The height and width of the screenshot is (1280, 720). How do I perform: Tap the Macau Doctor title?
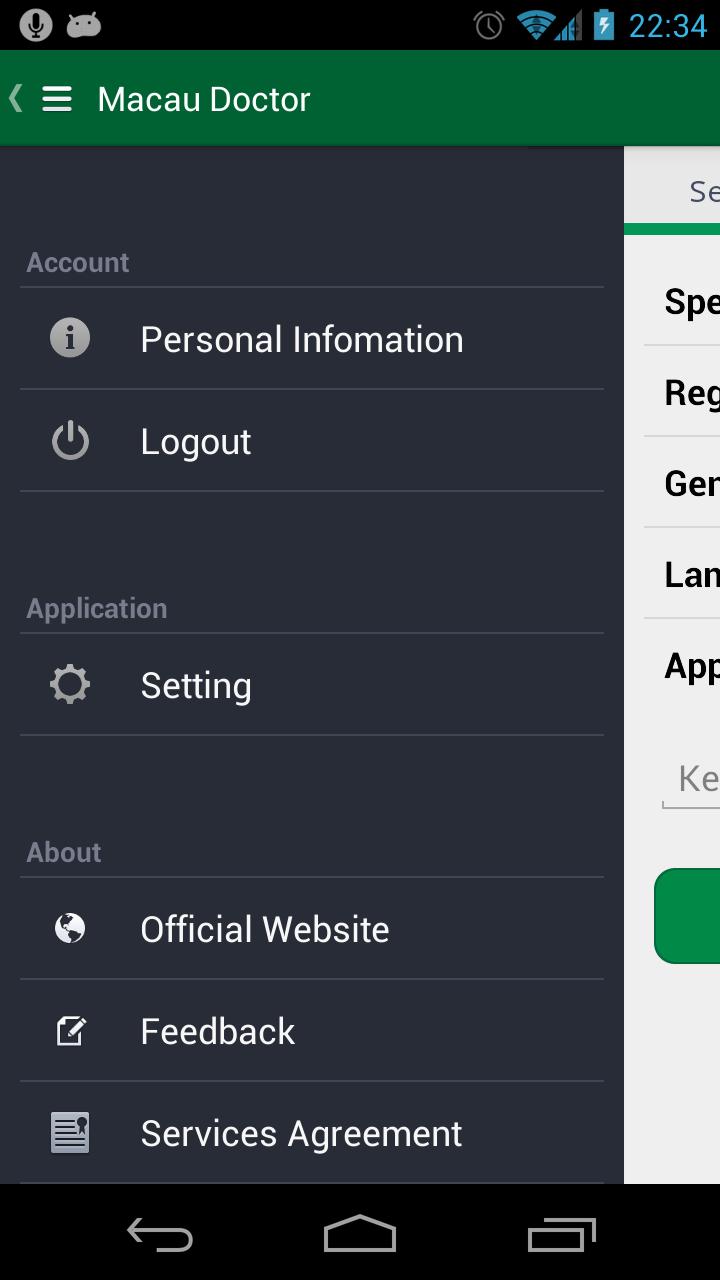pyautogui.click(x=204, y=99)
